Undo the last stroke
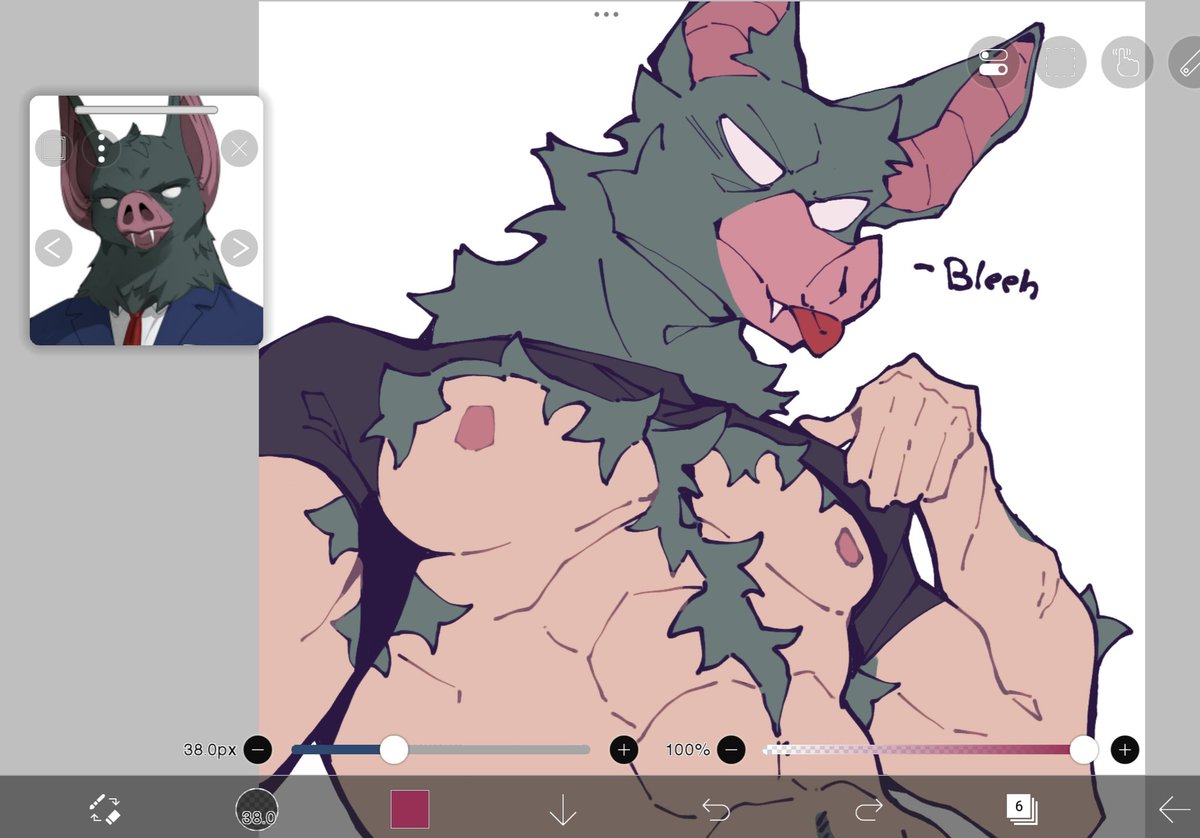The height and width of the screenshot is (838, 1200). tap(716, 809)
